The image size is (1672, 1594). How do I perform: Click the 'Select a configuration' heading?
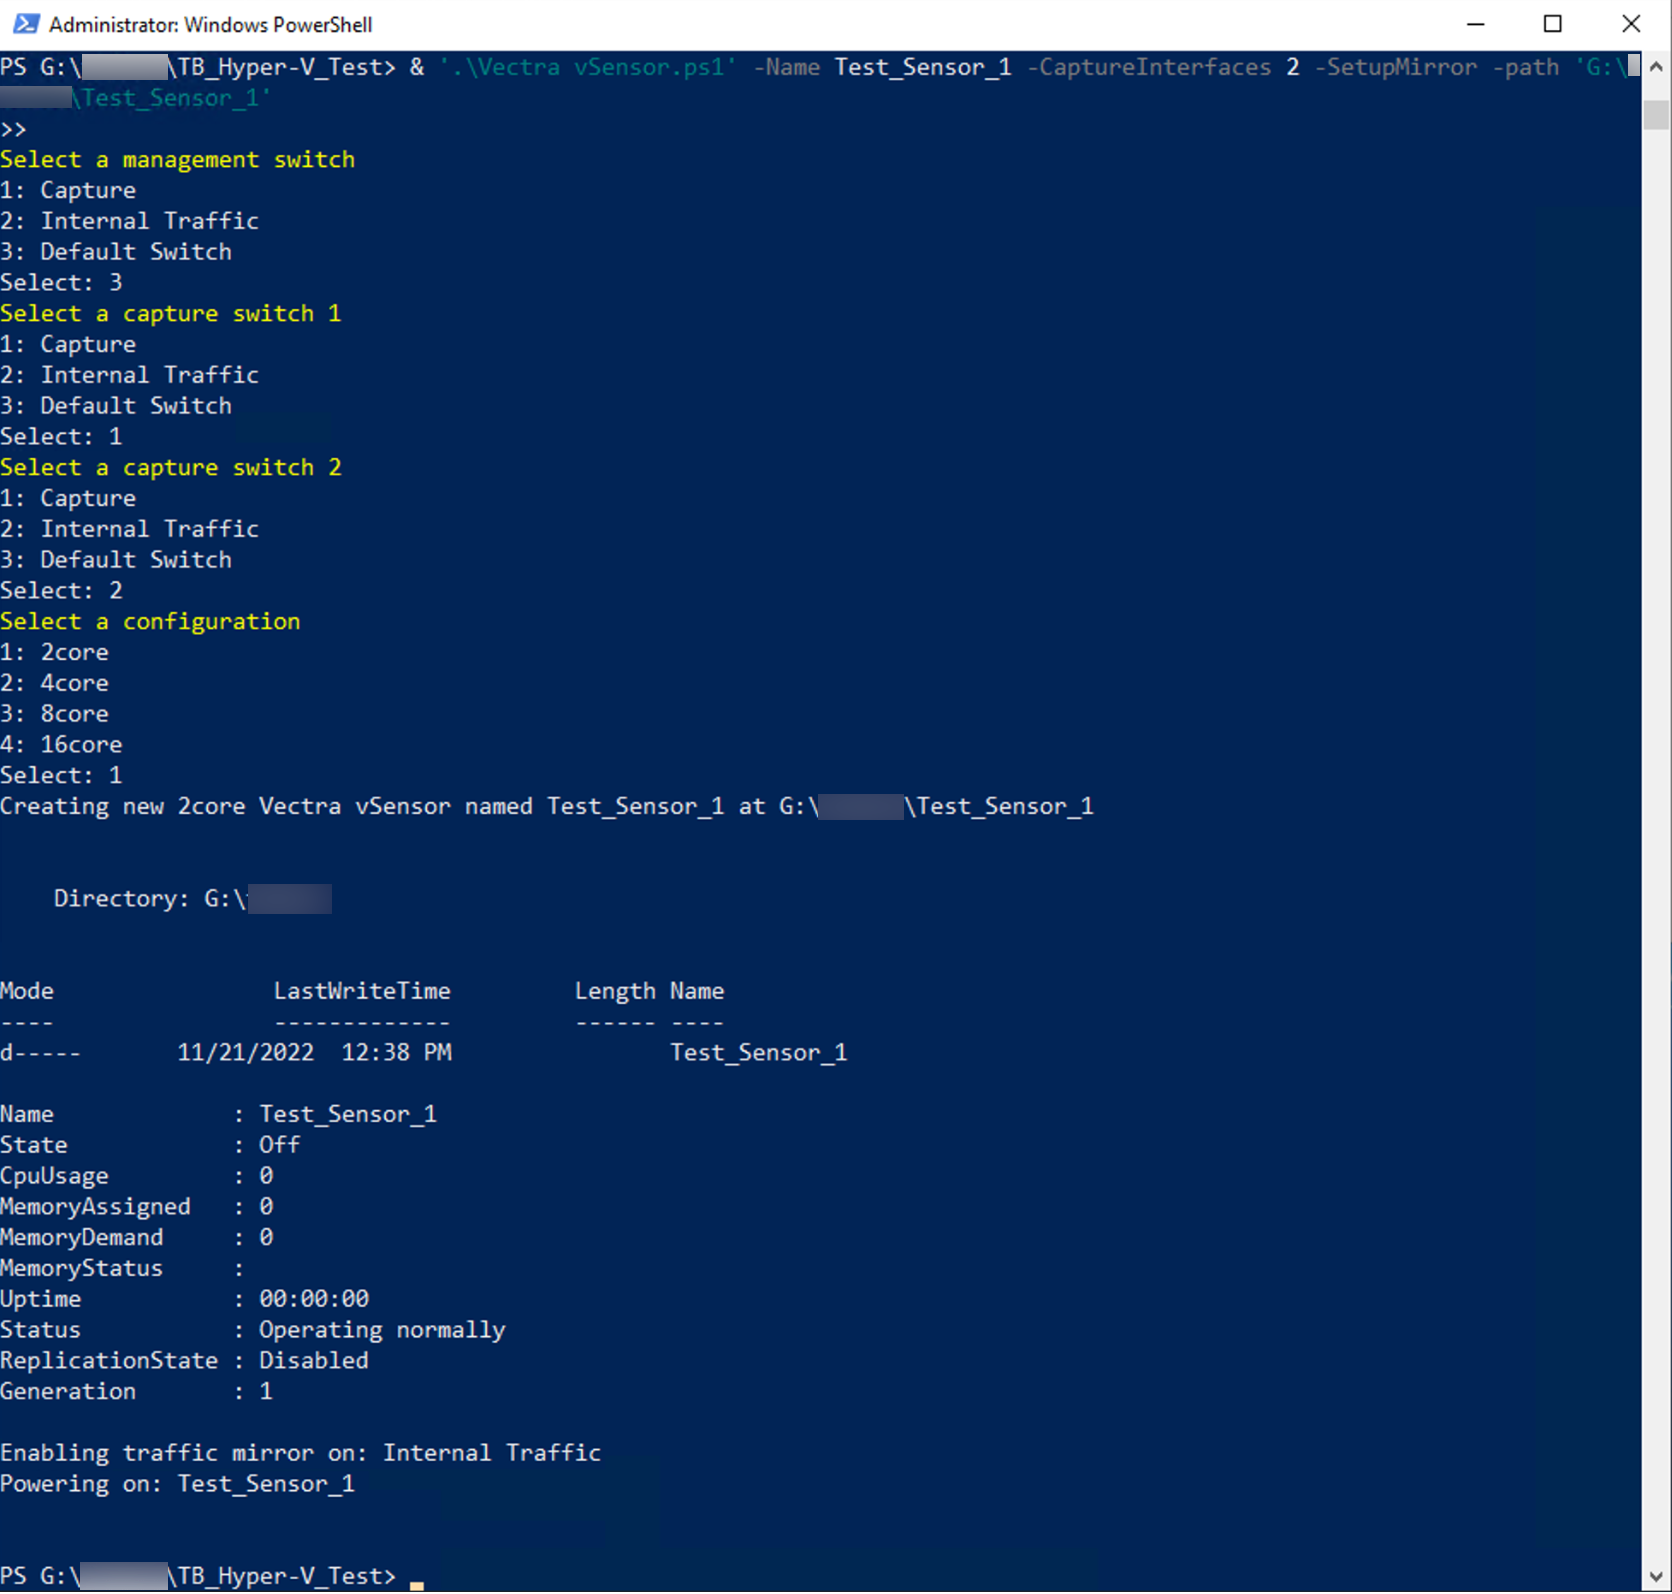point(150,622)
